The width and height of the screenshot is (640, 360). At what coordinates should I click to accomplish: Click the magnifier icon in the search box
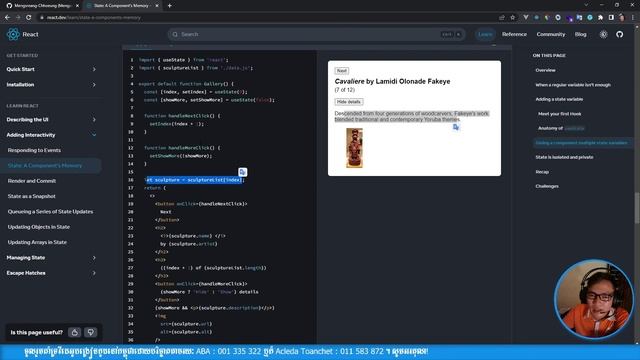click(175, 34)
